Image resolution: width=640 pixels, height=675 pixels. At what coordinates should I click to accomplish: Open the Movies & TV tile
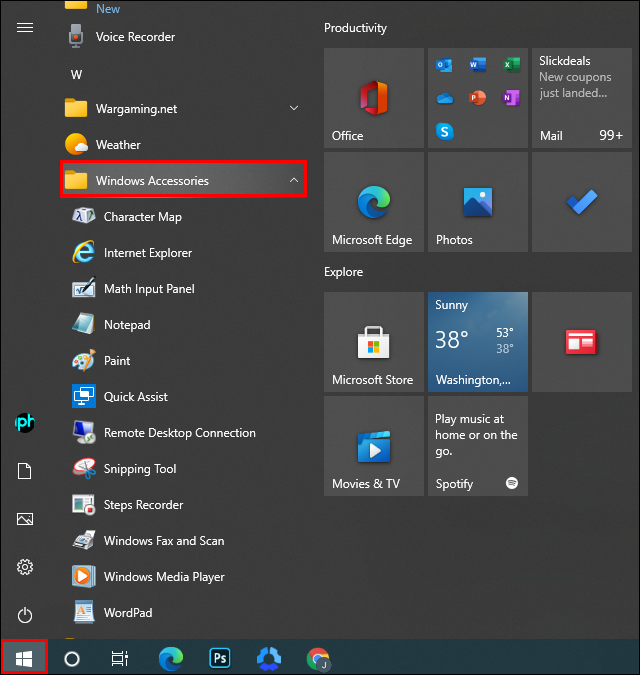[x=374, y=446]
